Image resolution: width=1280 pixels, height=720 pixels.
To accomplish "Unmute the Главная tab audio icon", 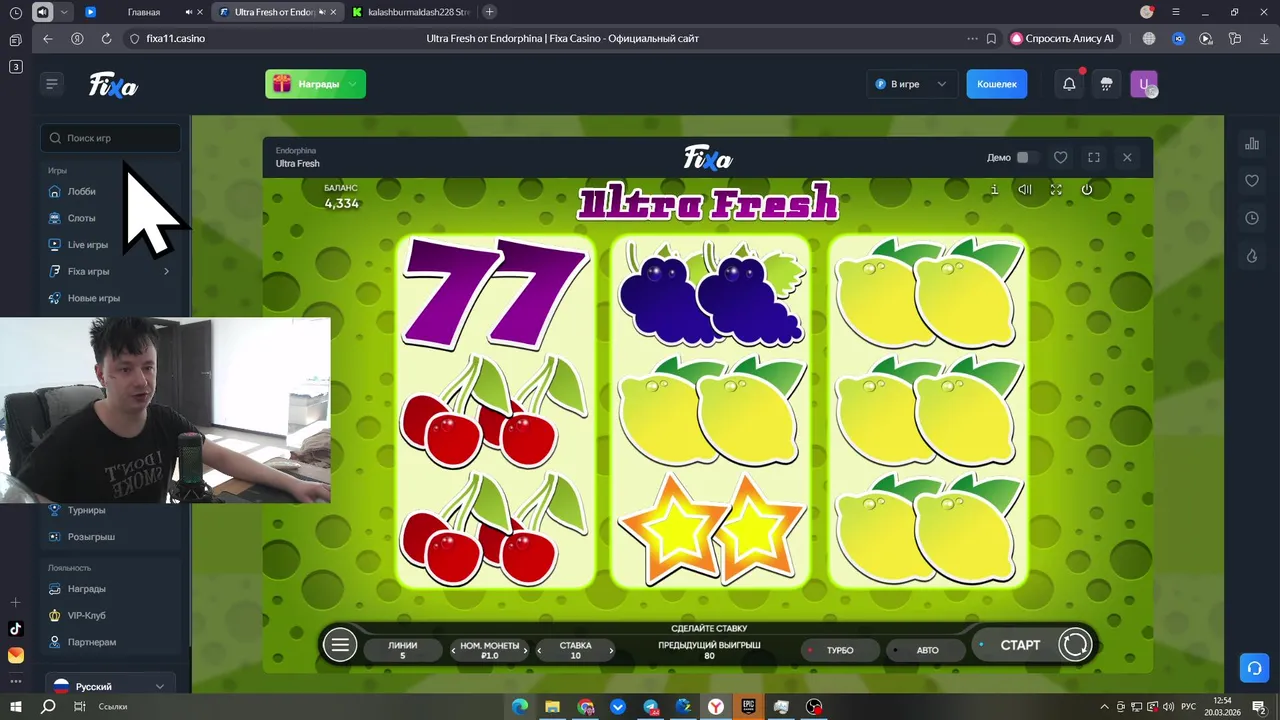I will (x=189, y=12).
